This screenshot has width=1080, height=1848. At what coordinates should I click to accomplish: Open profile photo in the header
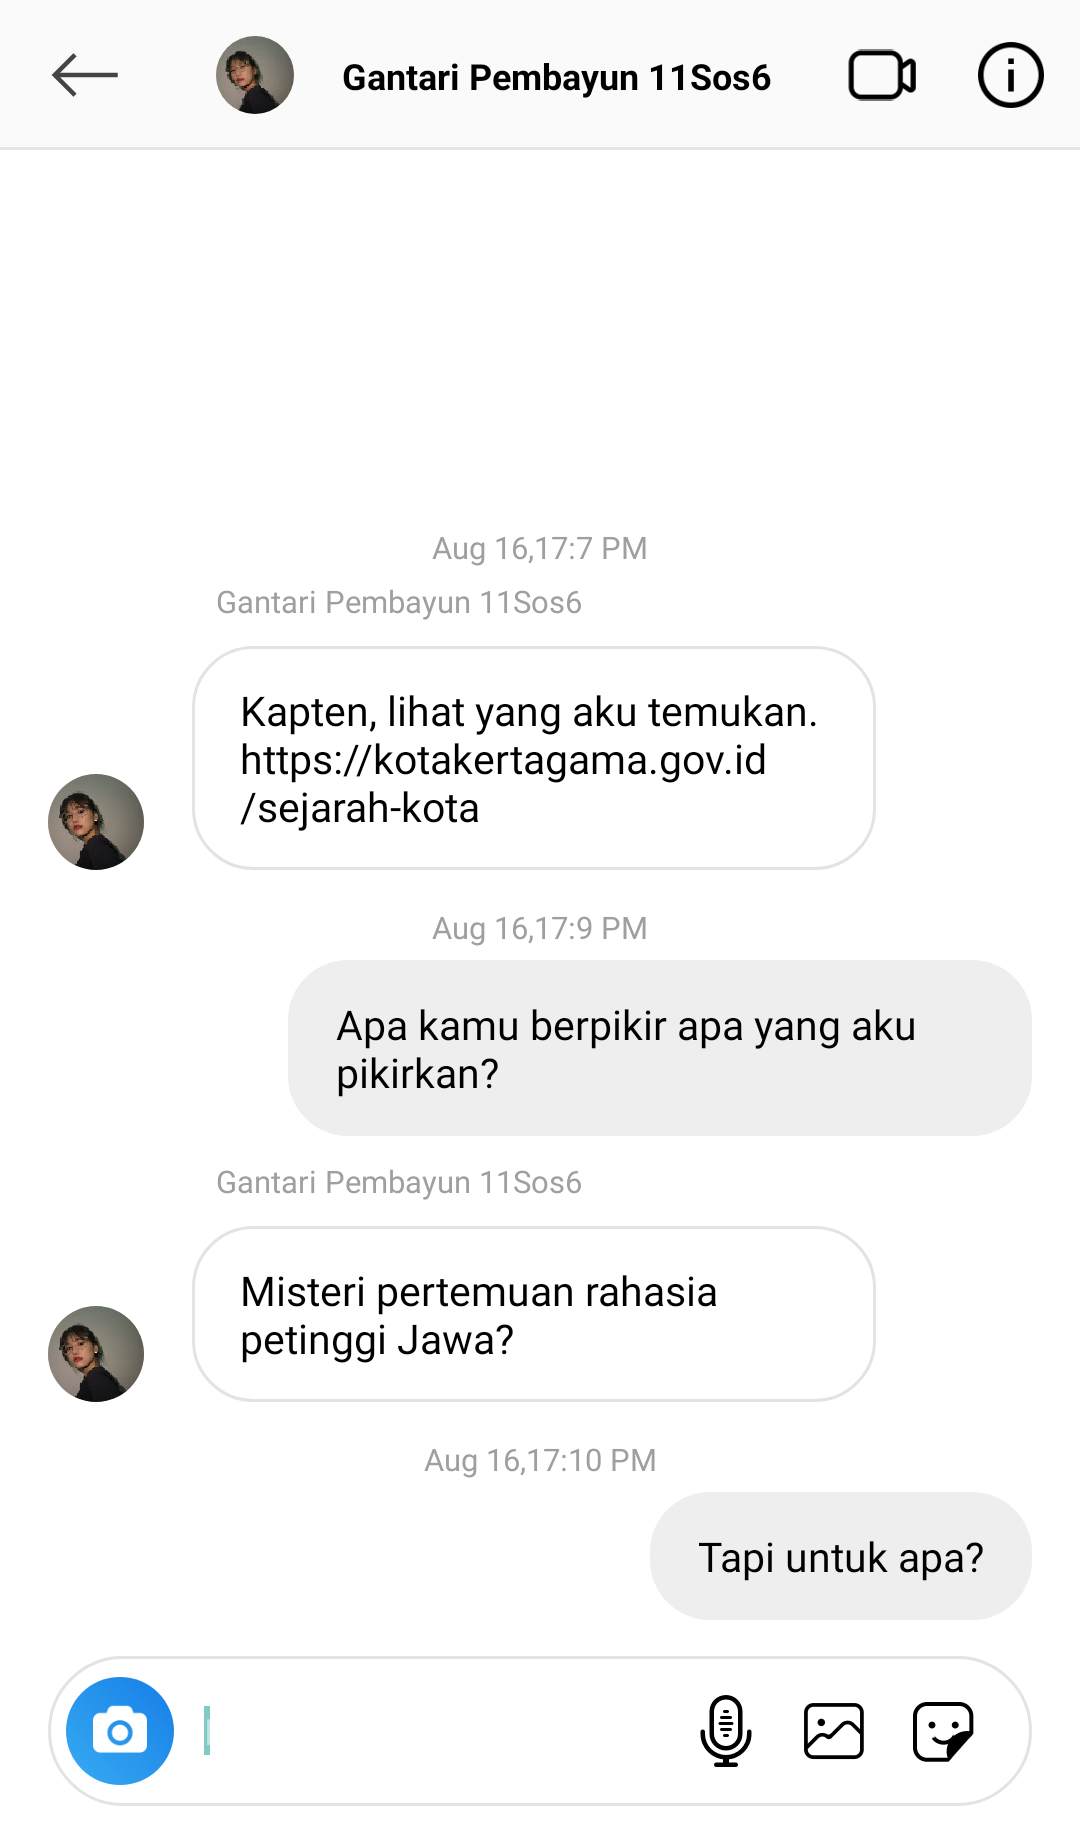(255, 75)
